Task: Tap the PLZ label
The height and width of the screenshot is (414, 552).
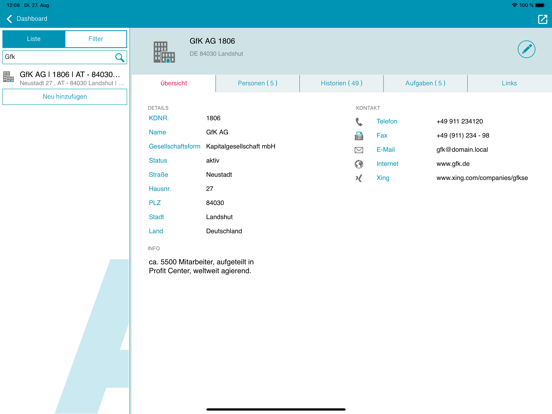Action: pyautogui.click(x=155, y=203)
